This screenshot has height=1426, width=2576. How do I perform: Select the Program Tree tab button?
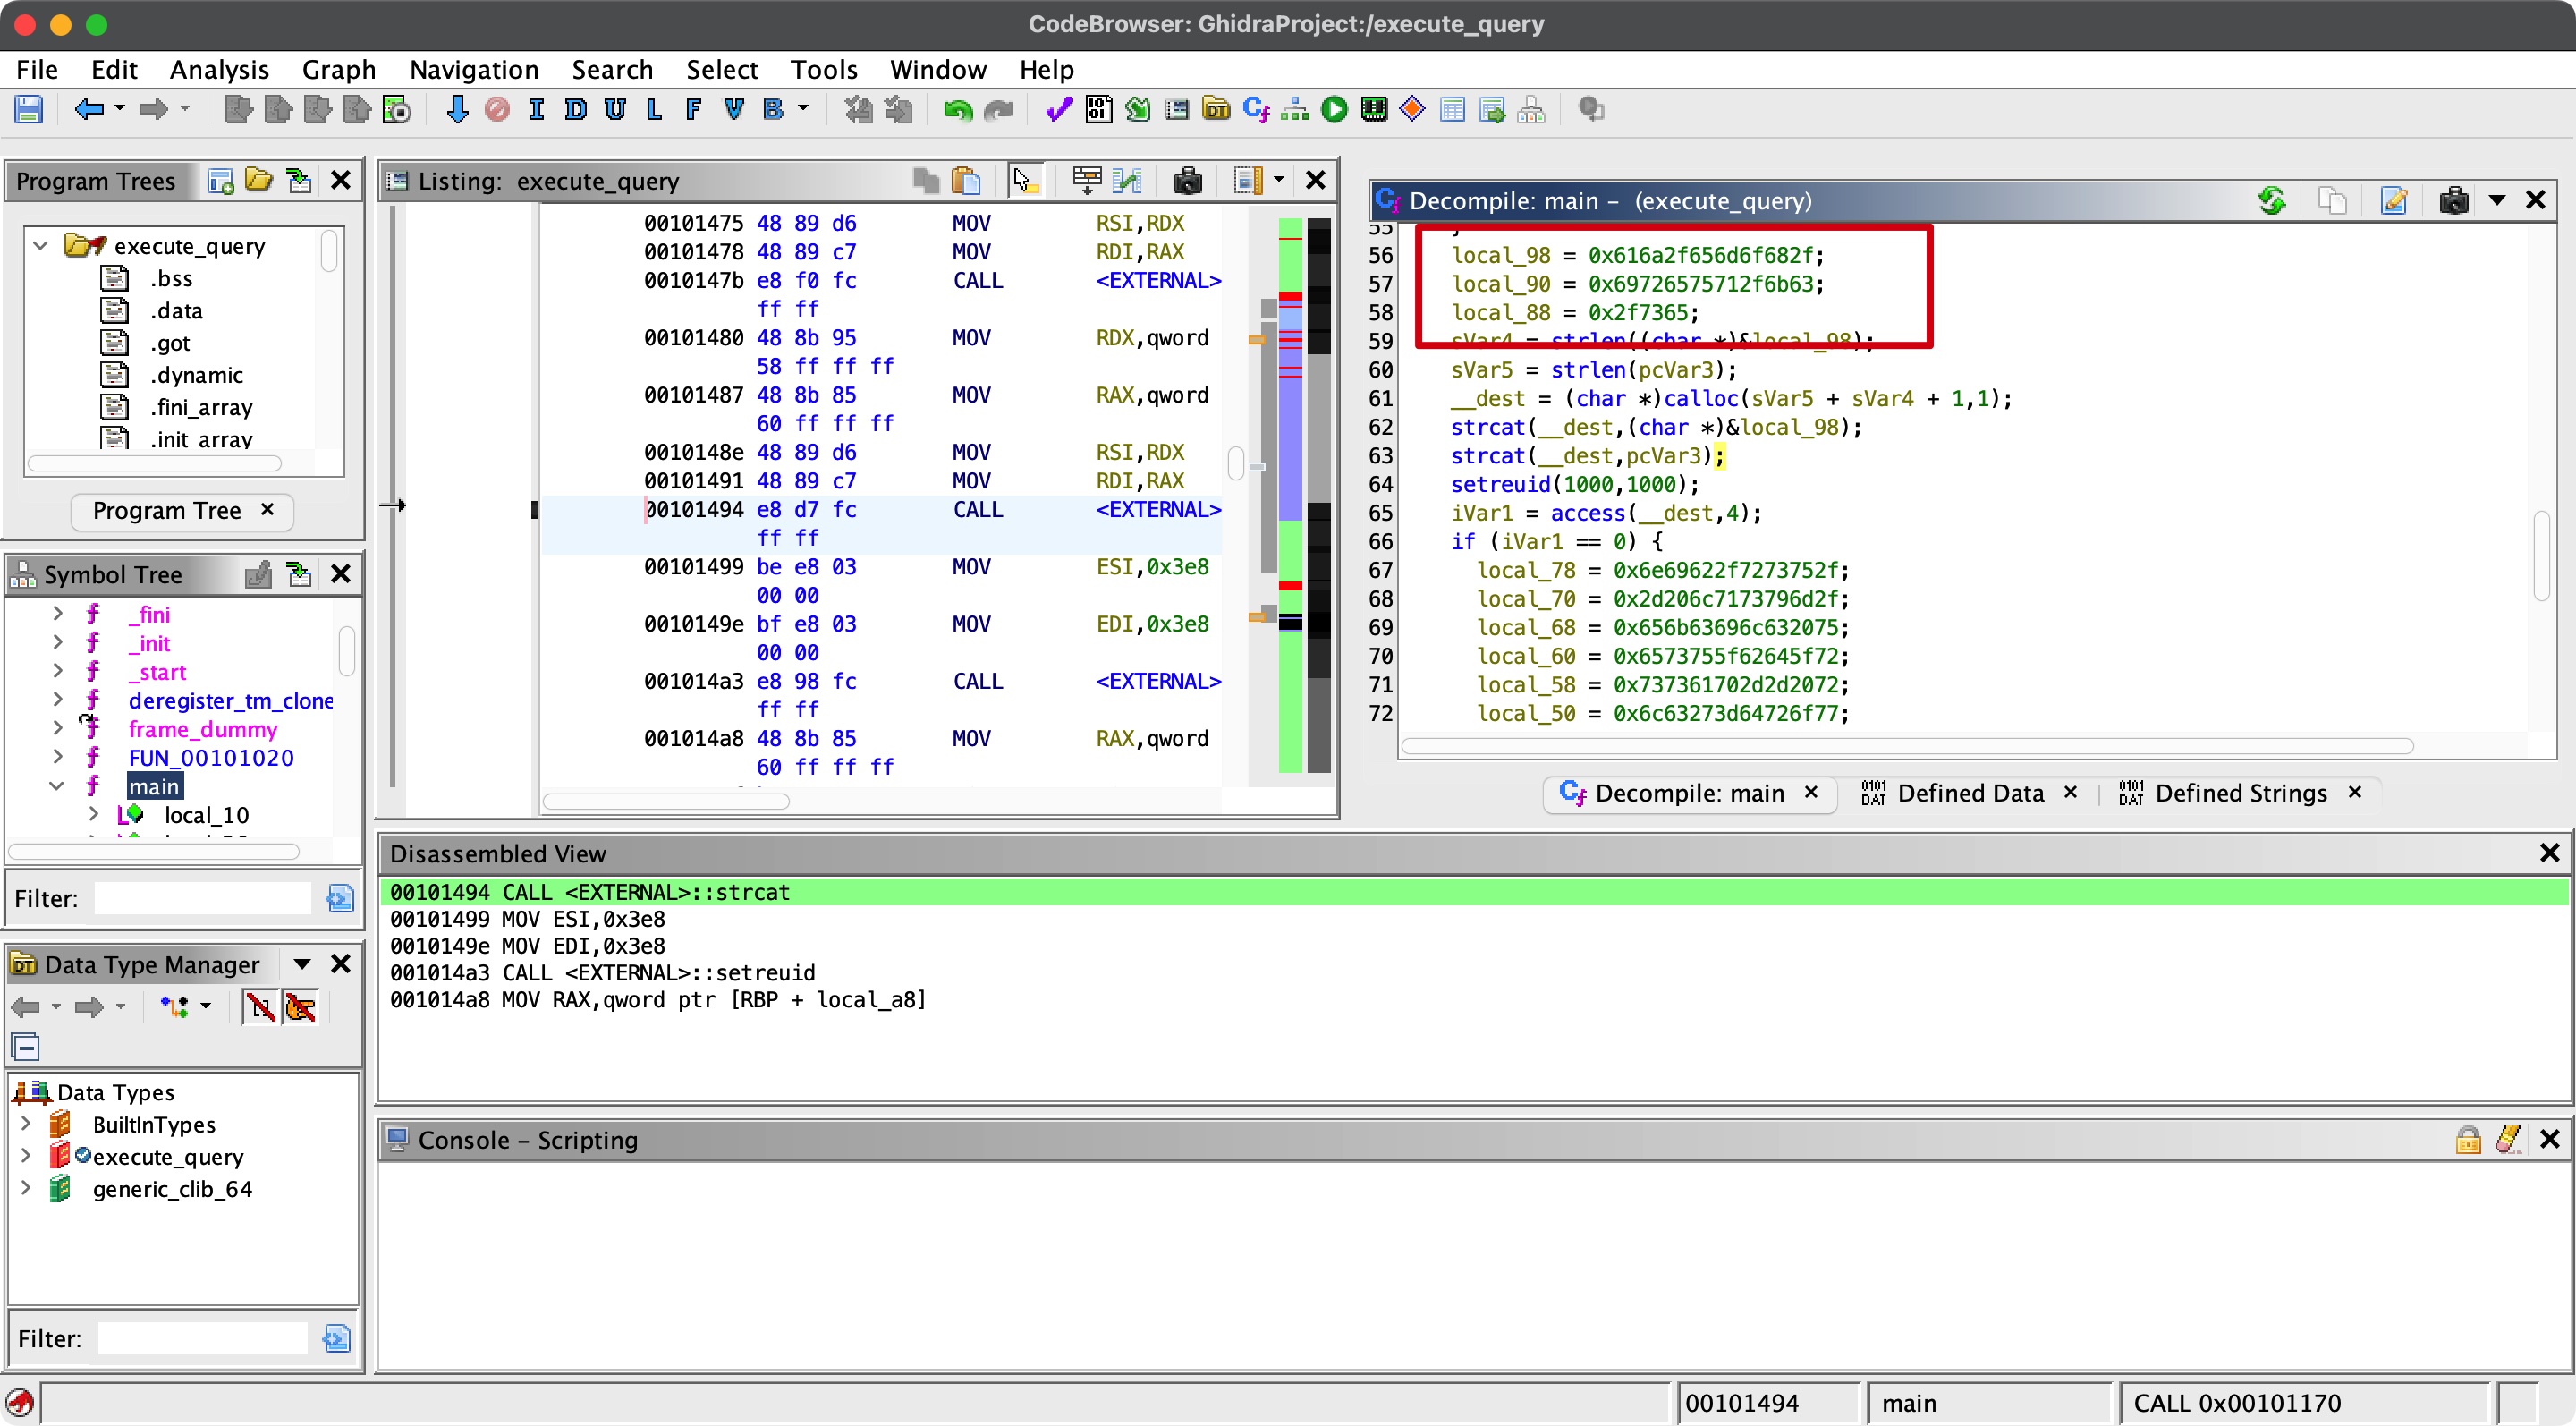pyautogui.click(x=167, y=510)
